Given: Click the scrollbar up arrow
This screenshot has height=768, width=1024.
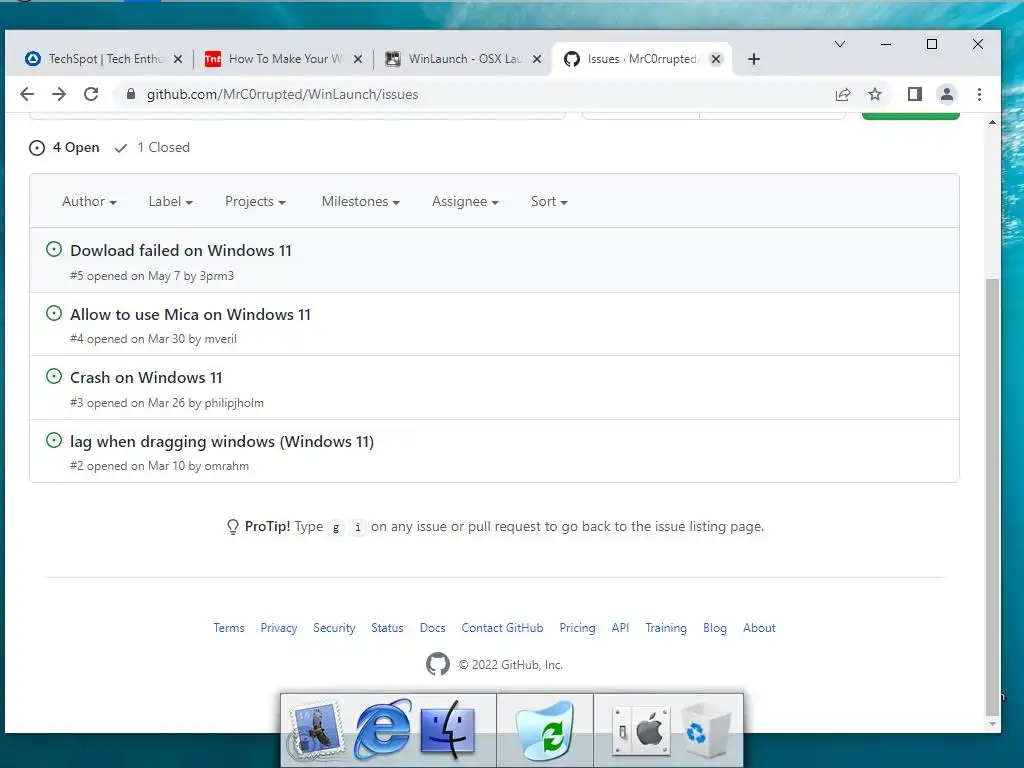Looking at the screenshot, I should point(992,123).
